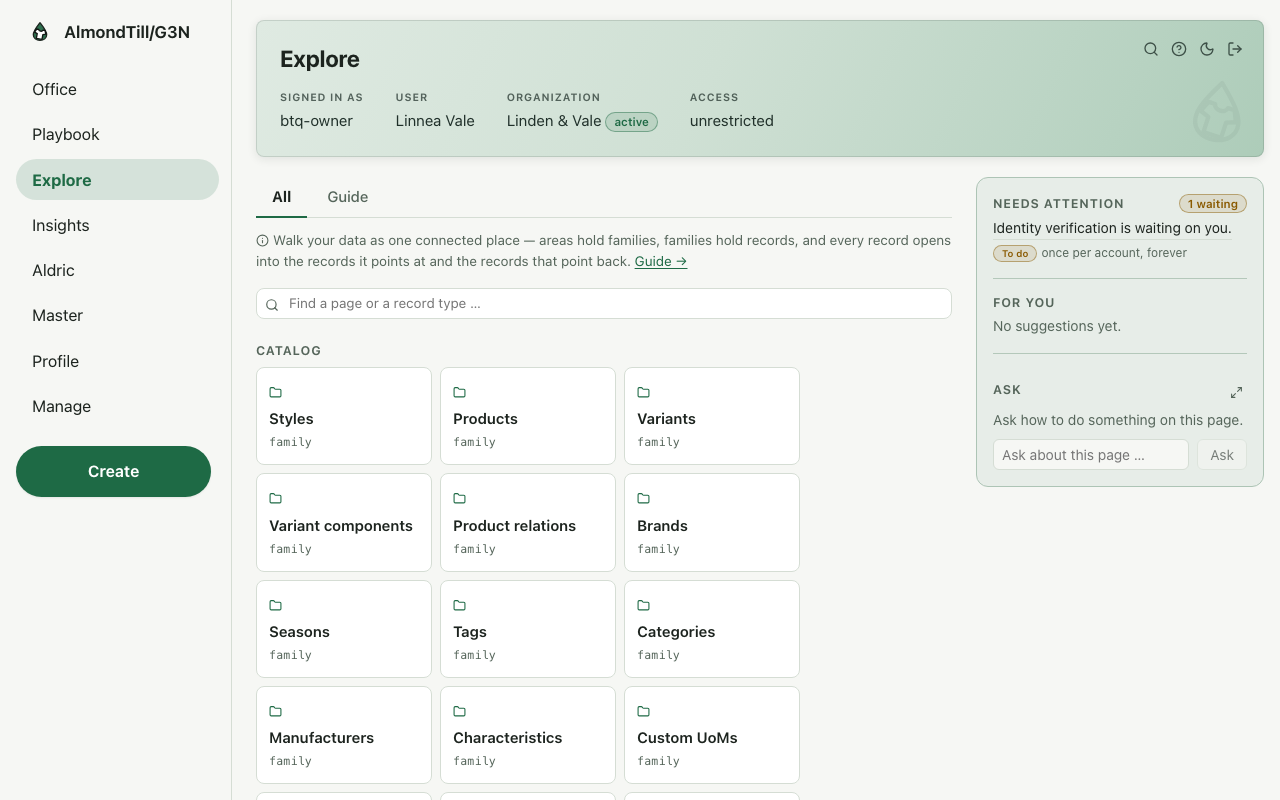Click the Find a page search field
1280x800 pixels.
[x=604, y=304]
